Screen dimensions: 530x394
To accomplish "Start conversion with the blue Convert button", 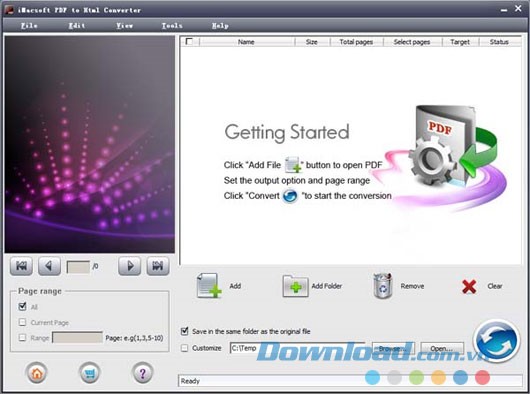I will [x=496, y=341].
